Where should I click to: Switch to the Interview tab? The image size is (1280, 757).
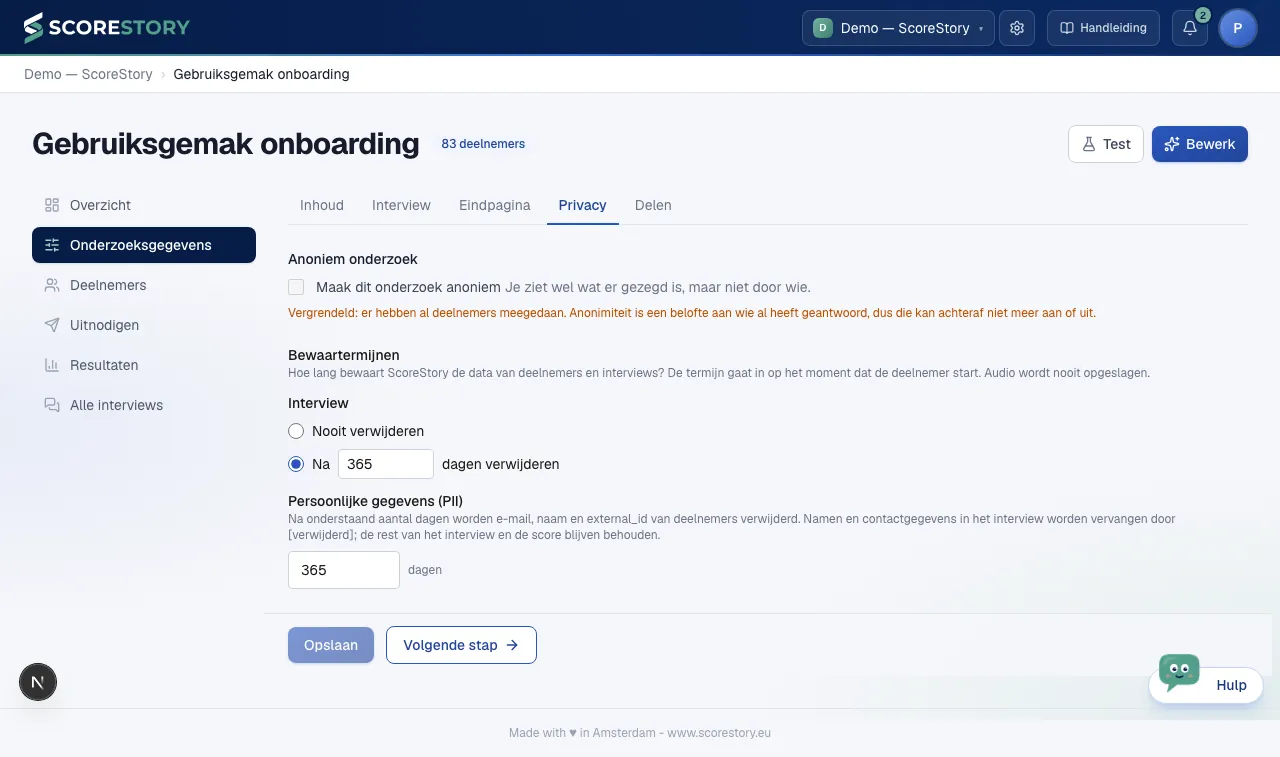click(401, 205)
